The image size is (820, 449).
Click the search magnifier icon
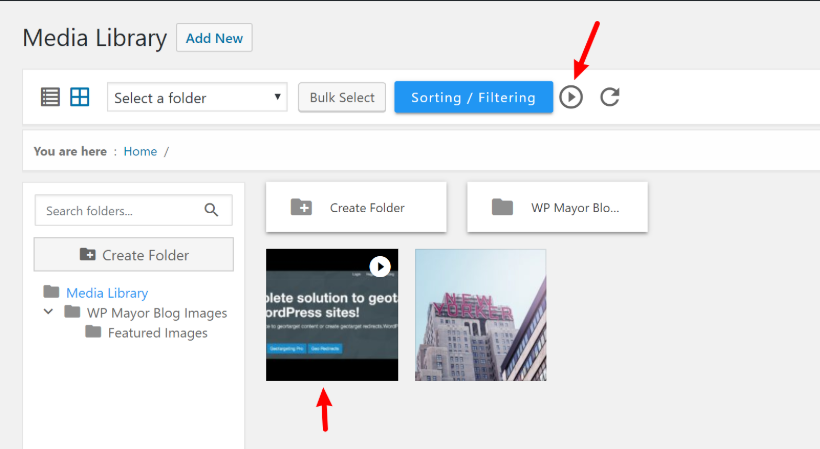[211, 210]
